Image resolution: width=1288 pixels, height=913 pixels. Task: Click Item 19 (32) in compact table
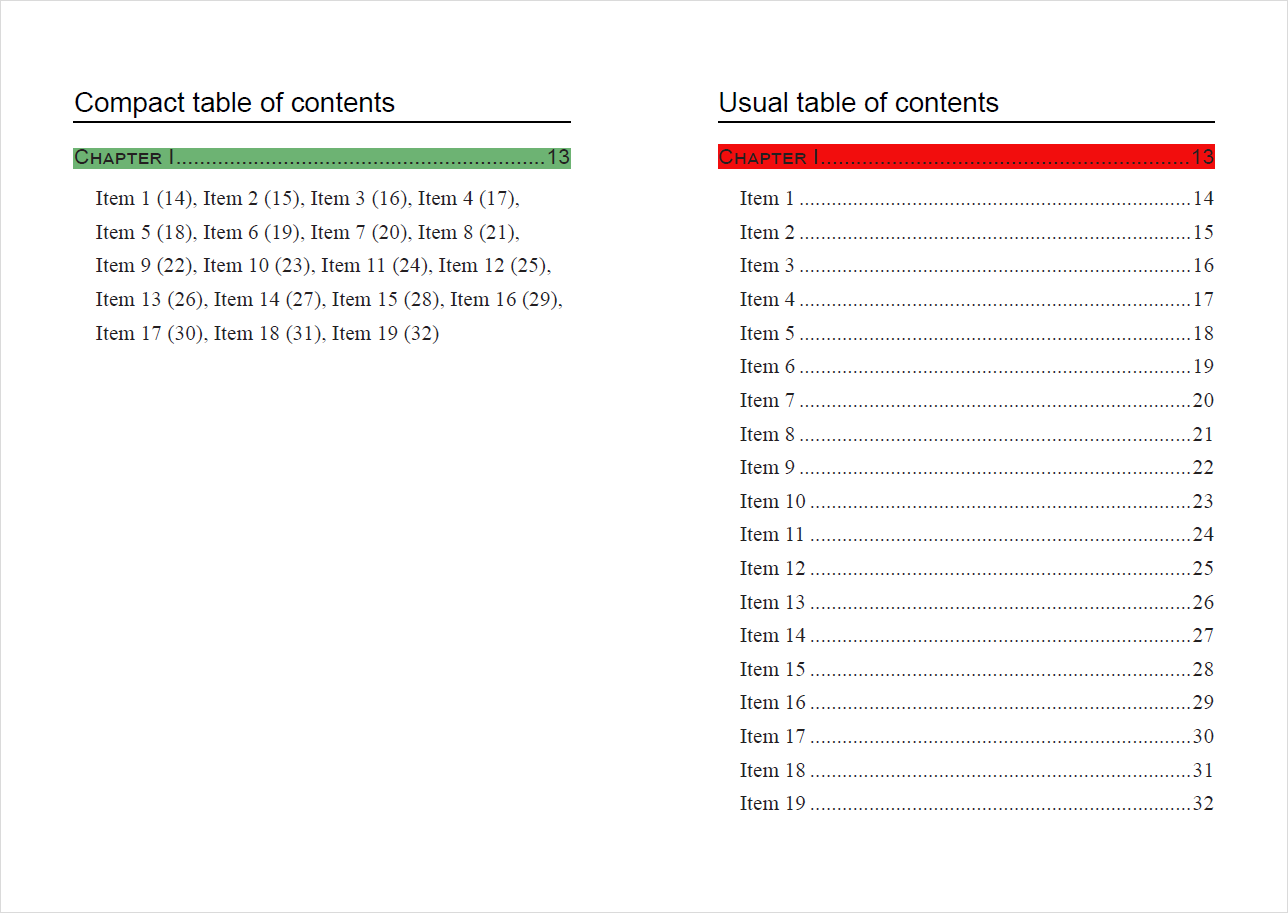click(385, 333)
